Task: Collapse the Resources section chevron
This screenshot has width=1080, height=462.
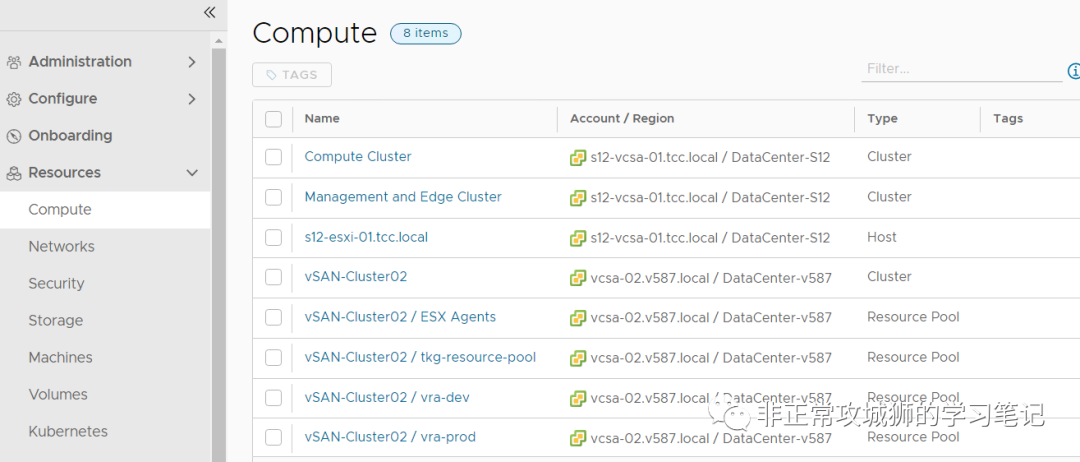Action: point(192,173)
